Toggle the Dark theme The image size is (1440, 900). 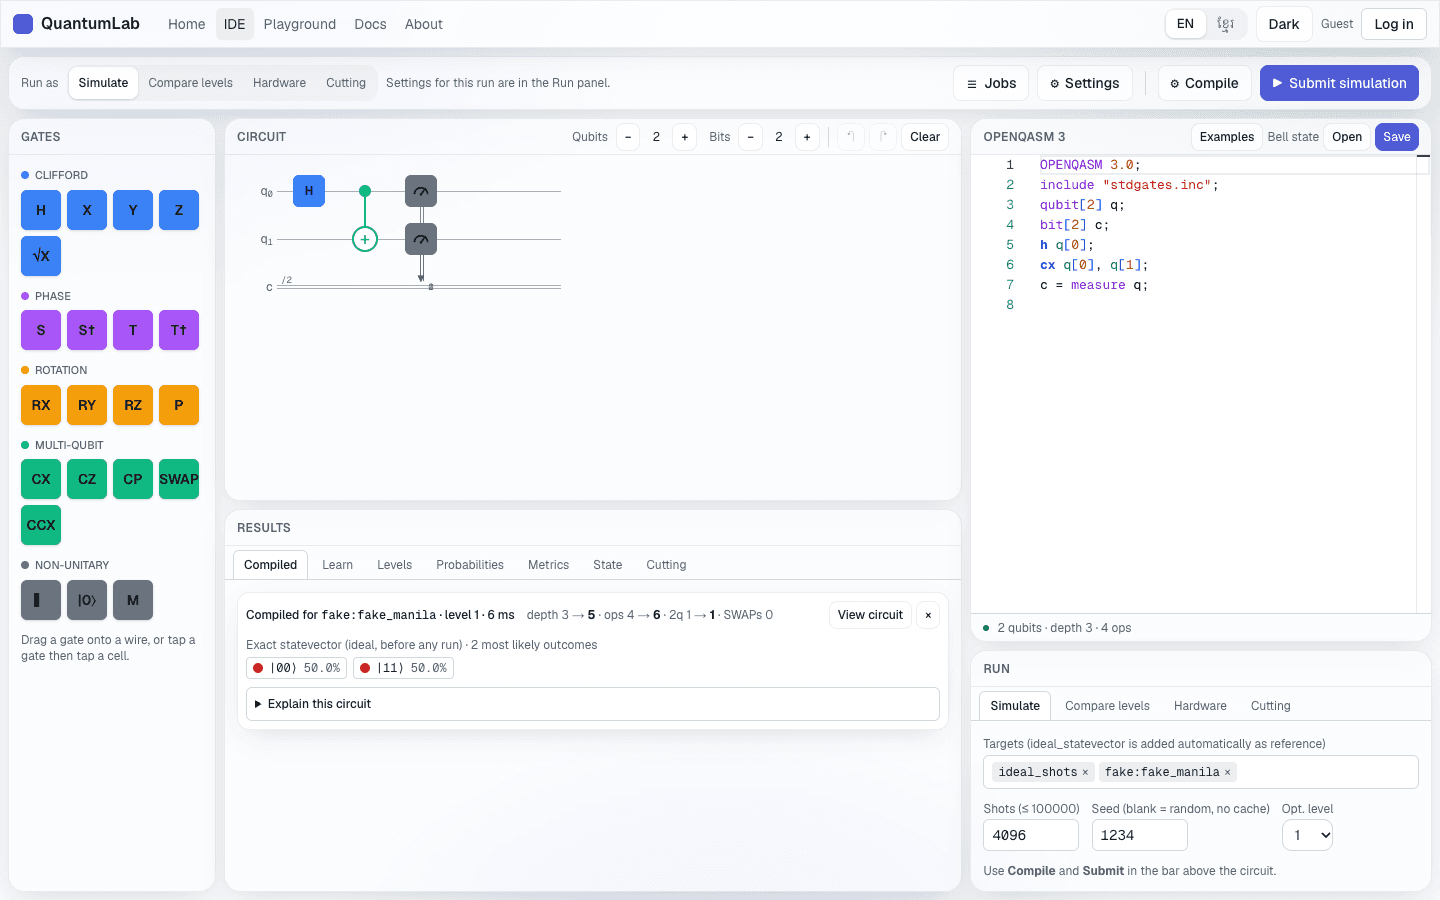[1284, 24]
